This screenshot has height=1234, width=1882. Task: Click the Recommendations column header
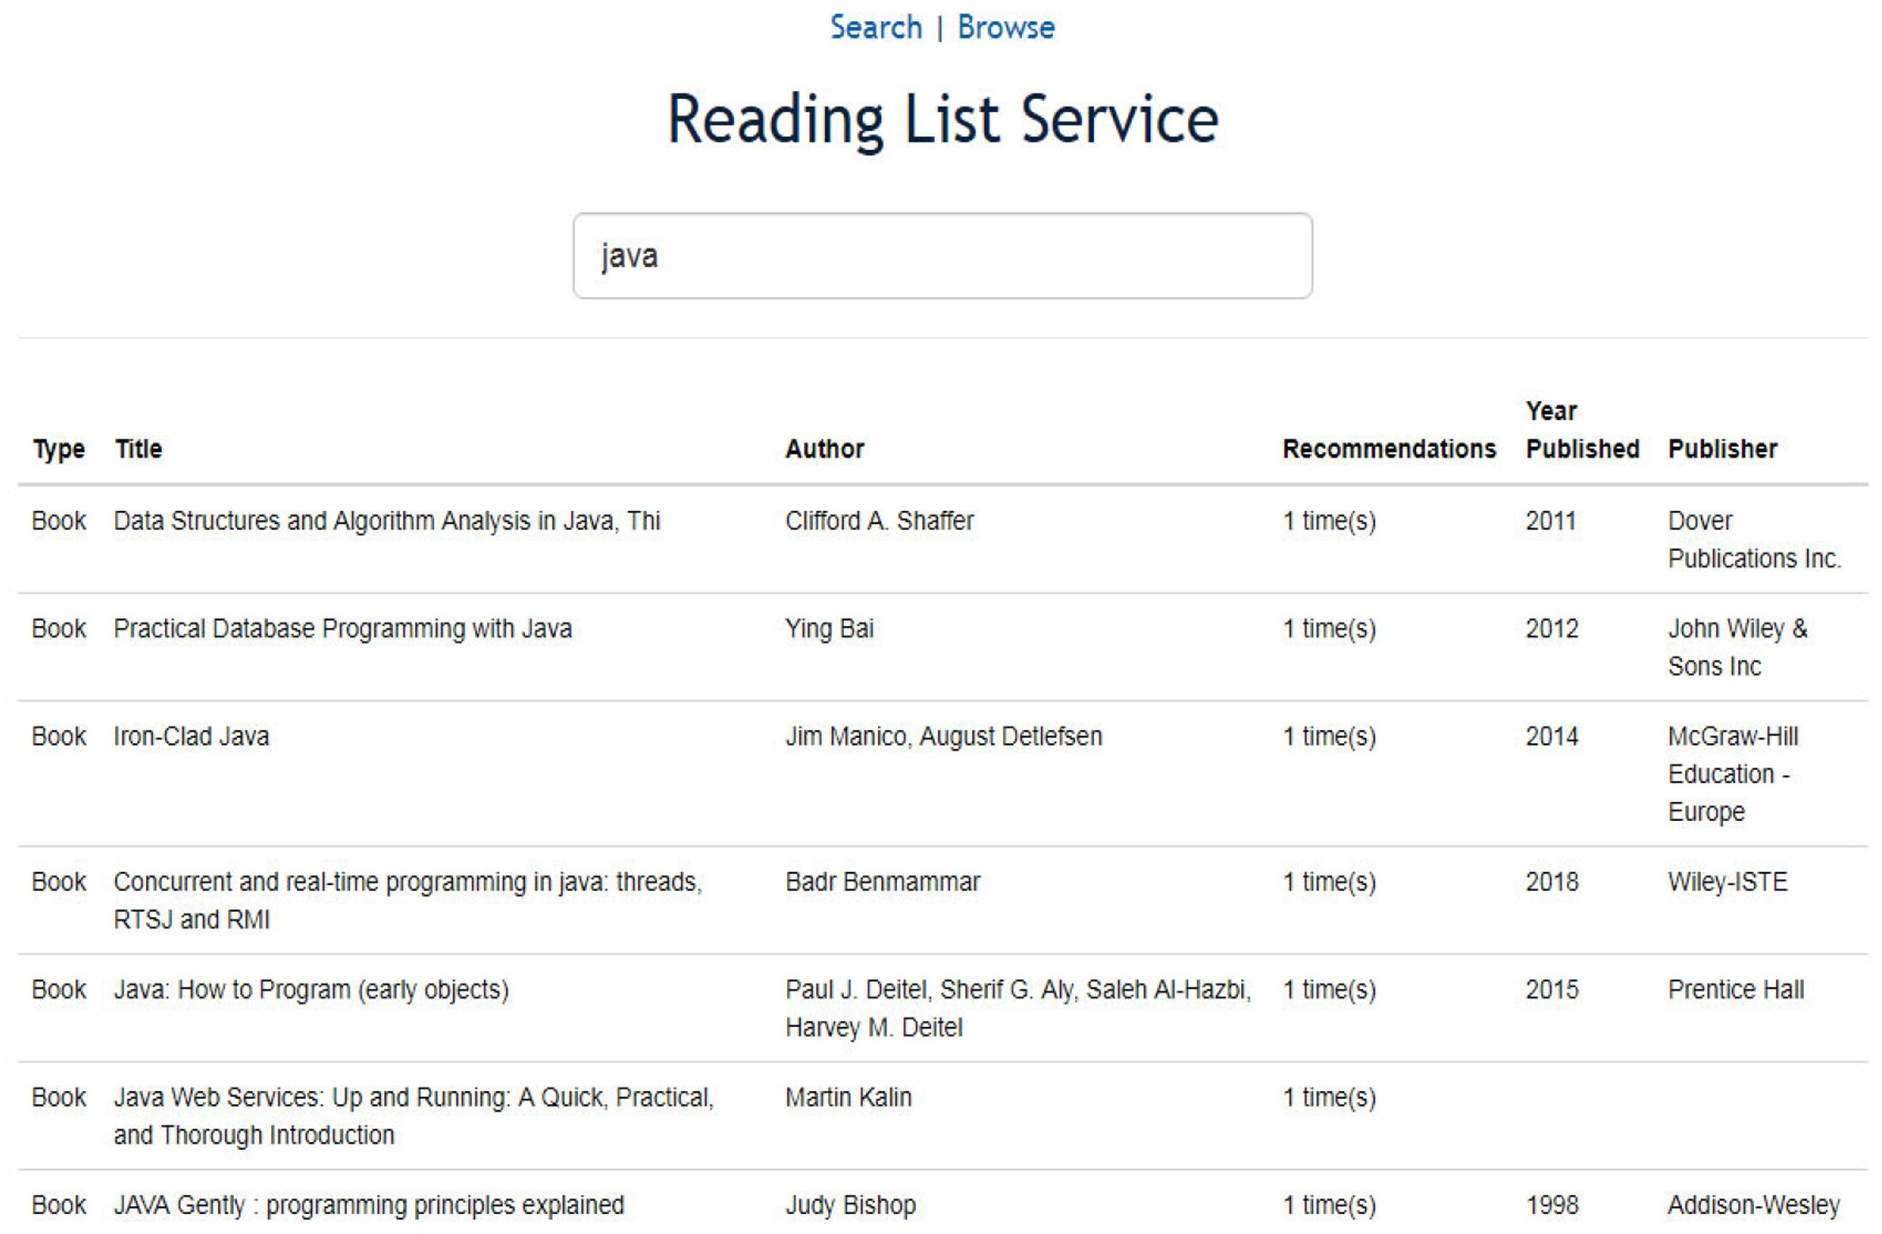pos(1389,449)
